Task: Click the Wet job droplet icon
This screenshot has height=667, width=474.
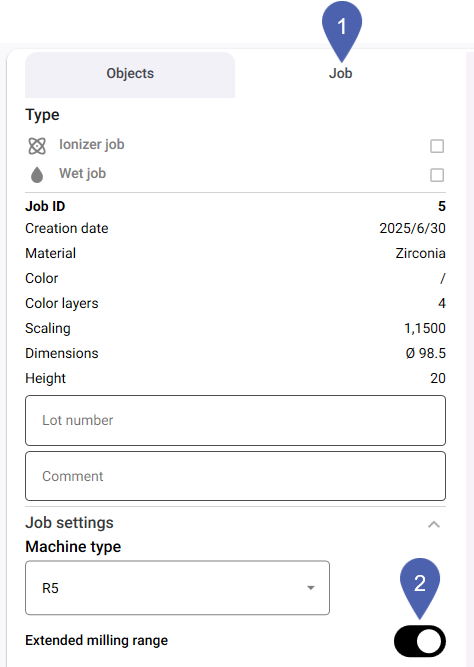Action: tap(37, 174)
